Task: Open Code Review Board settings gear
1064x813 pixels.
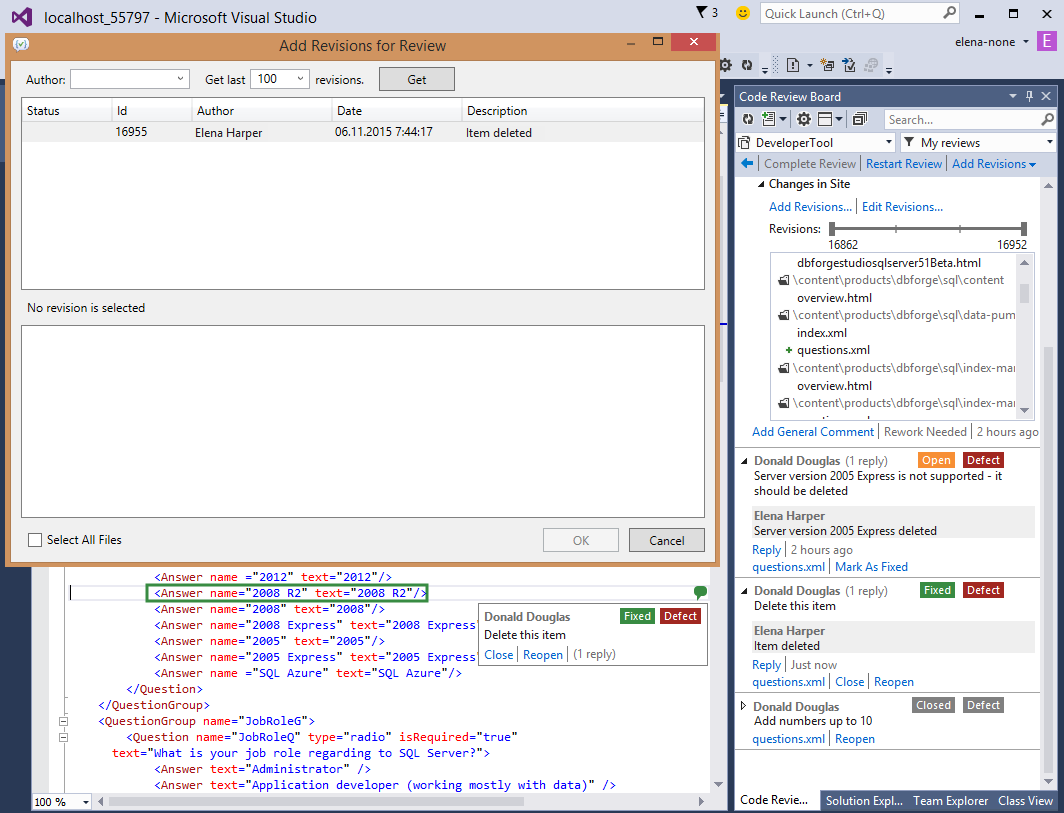Action: click(804, 120)
